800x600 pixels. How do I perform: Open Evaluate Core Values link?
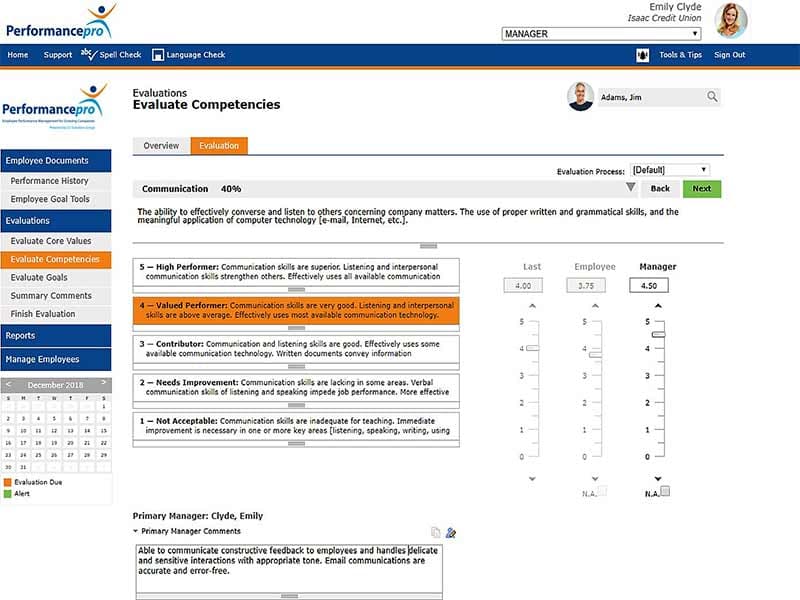pyautogui.click(x=56, y=241)
